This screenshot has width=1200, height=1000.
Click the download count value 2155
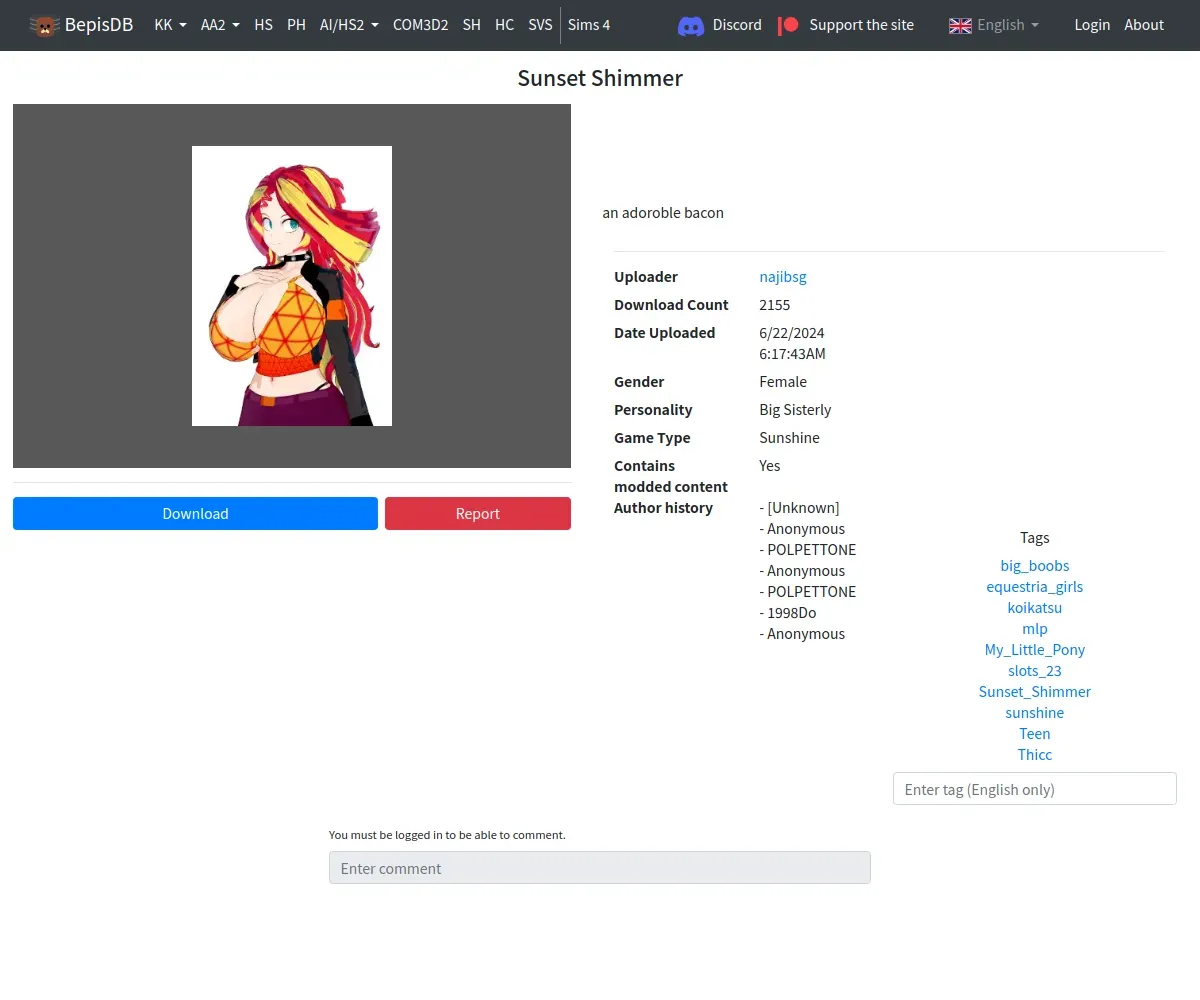click(775, 305)
